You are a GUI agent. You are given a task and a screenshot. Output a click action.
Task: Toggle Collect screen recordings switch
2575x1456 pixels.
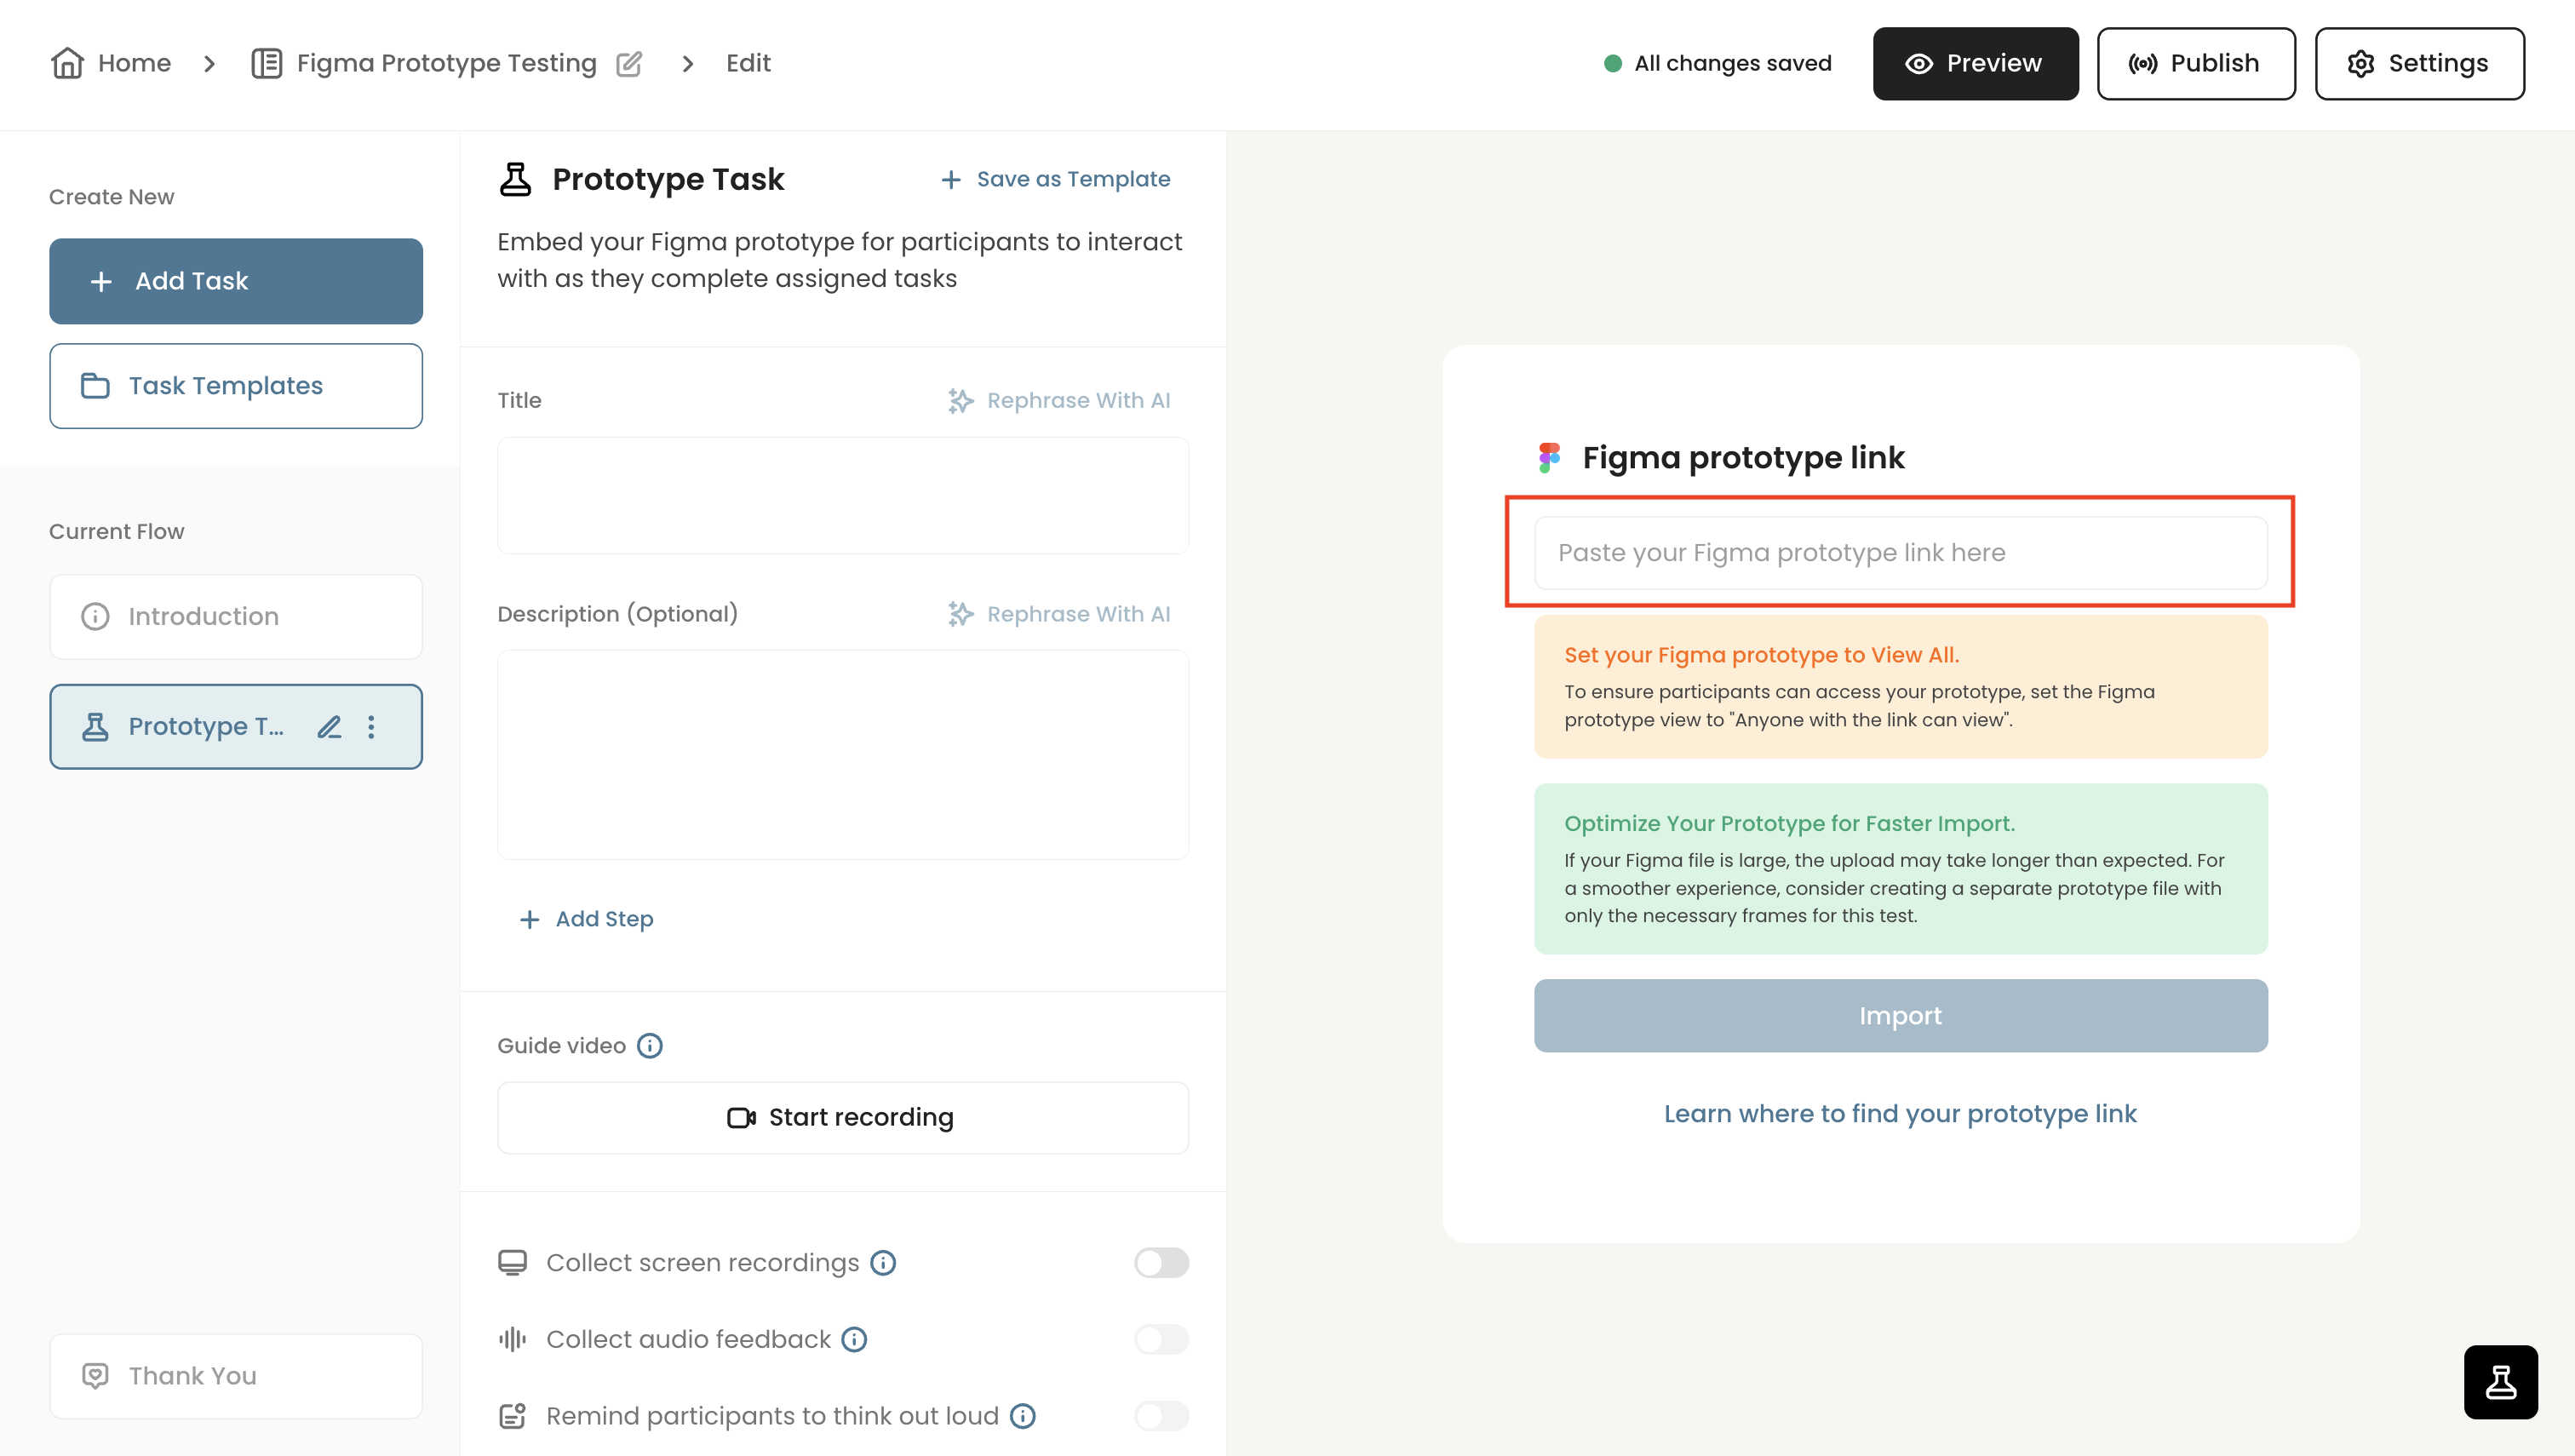coord(1161,1263)
